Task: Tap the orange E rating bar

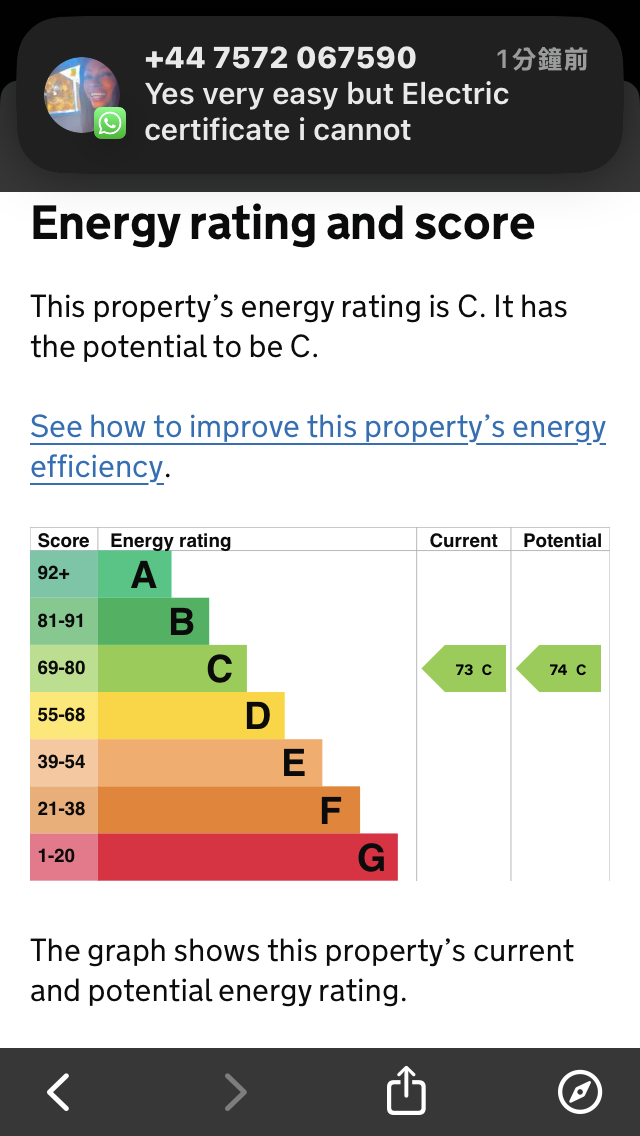Action: pos(210,763)
